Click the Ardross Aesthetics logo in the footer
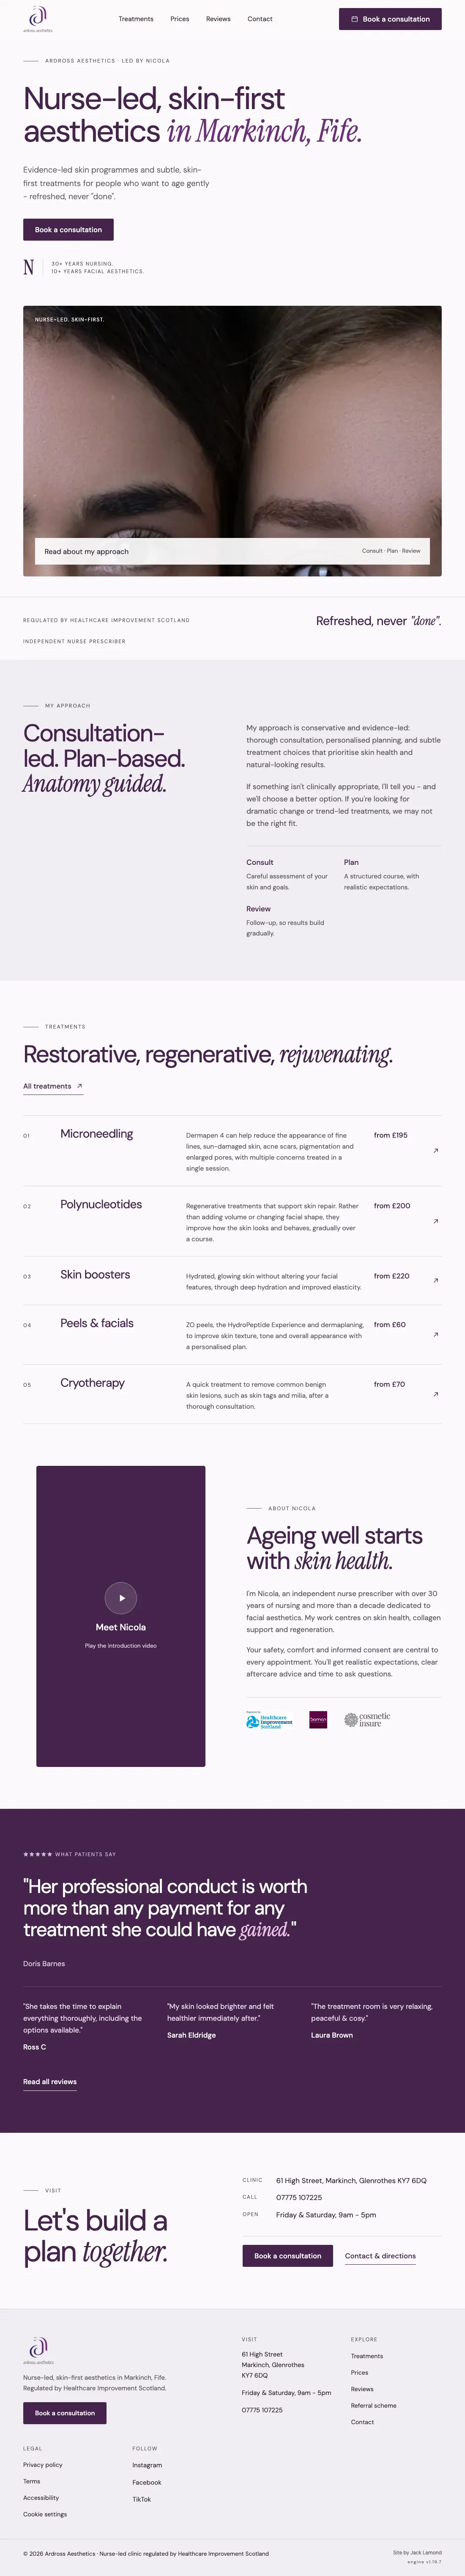Viewport: 465px width, 2576px height. coord(38,2351)
